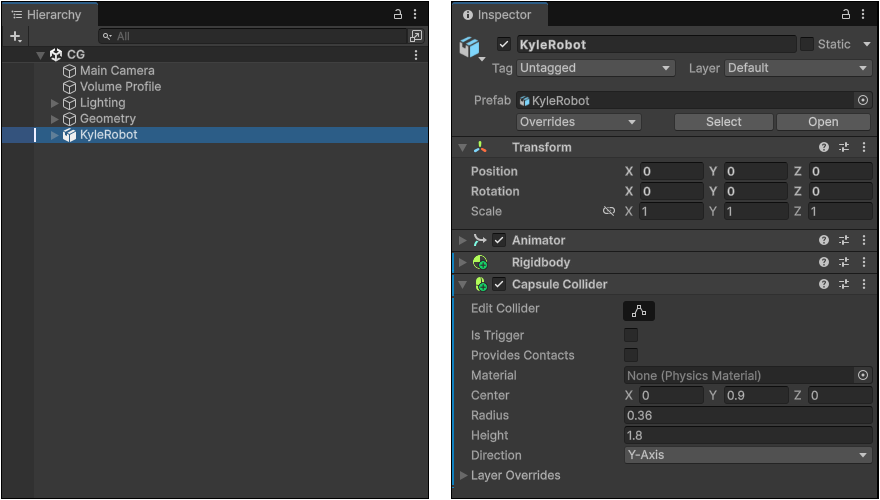Open the Direction Y-Axis dropdown
Screen dimensions: 880x500
(x=748, y=455)
